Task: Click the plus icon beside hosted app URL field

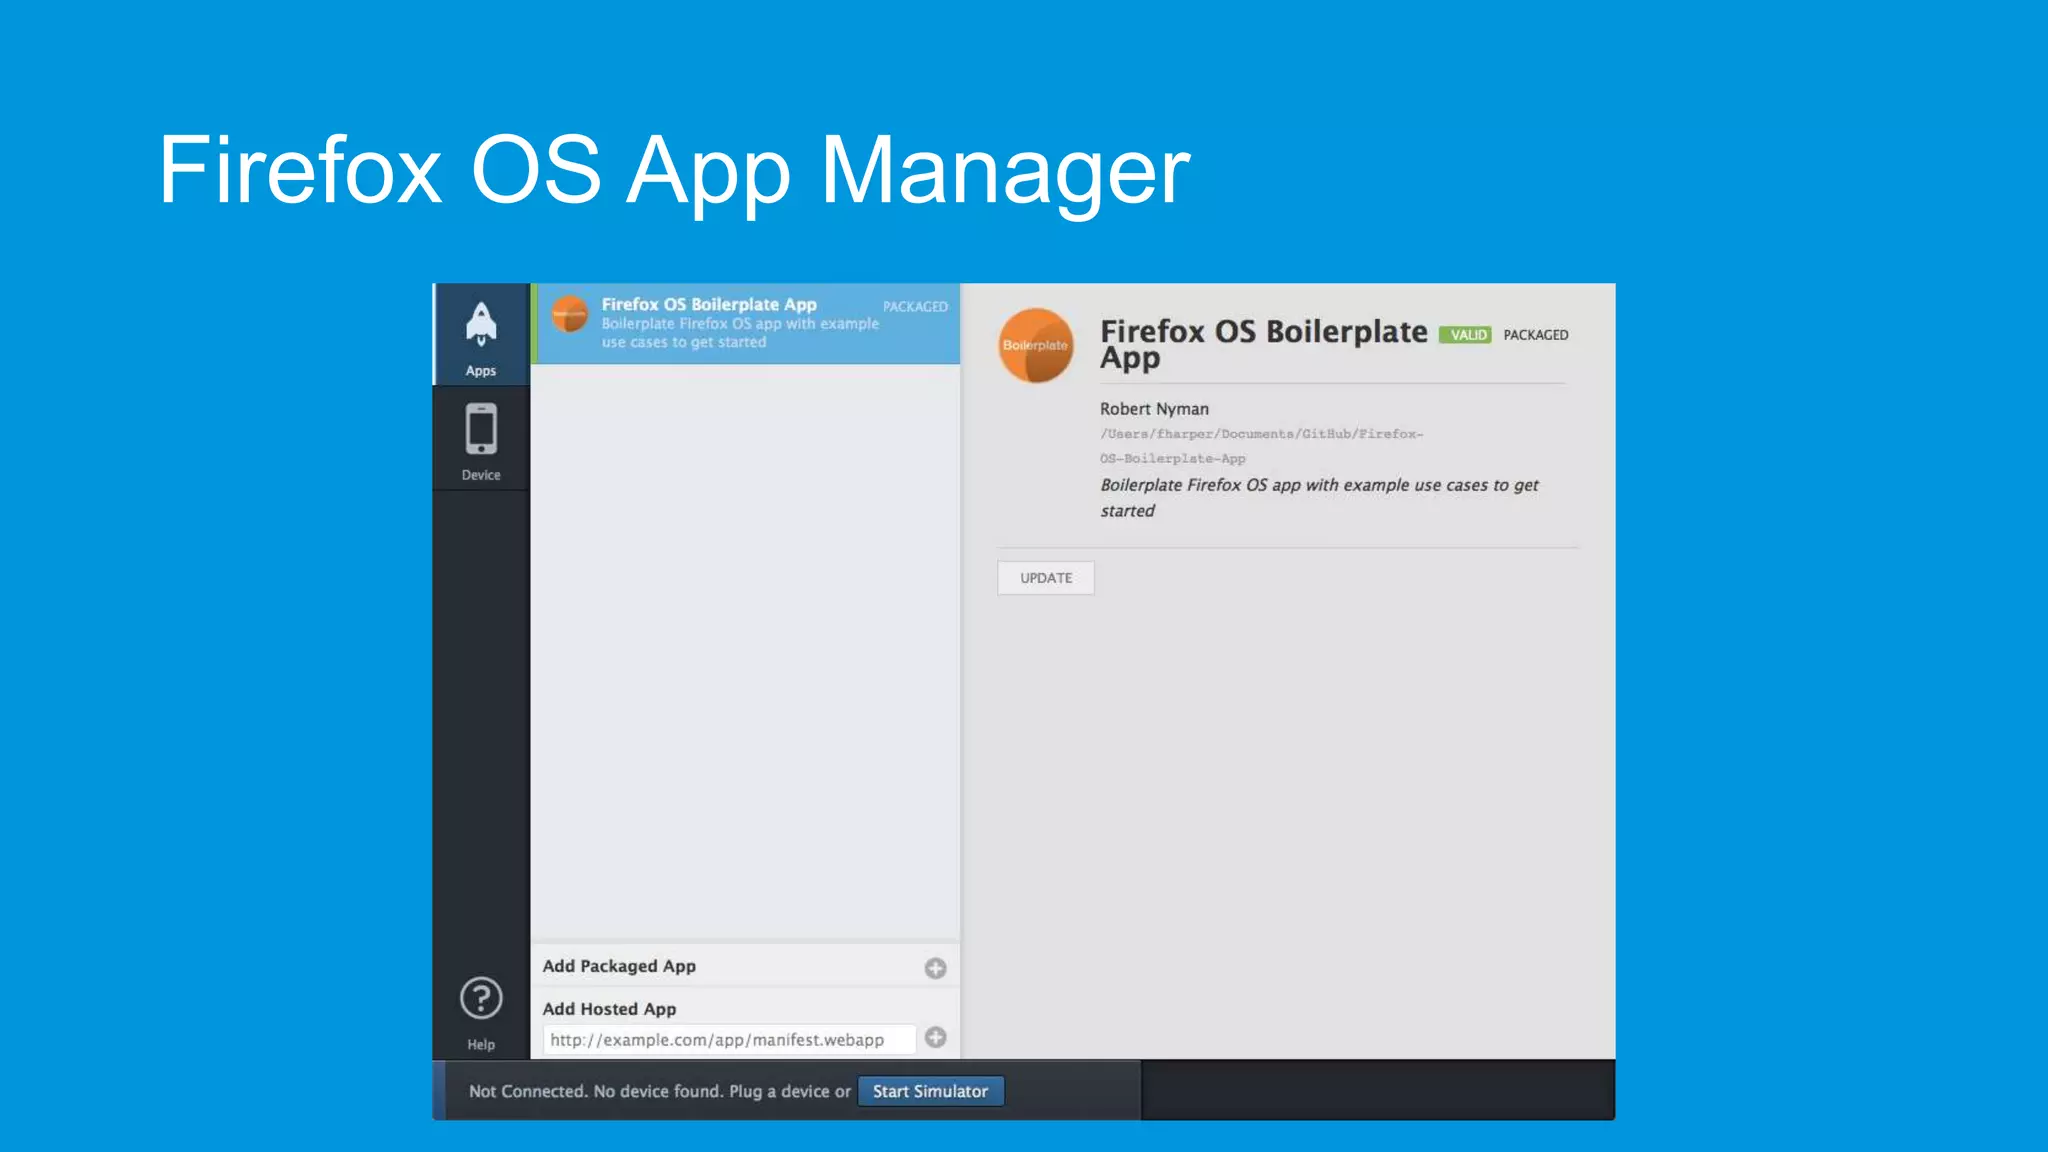Action: 935,1037
